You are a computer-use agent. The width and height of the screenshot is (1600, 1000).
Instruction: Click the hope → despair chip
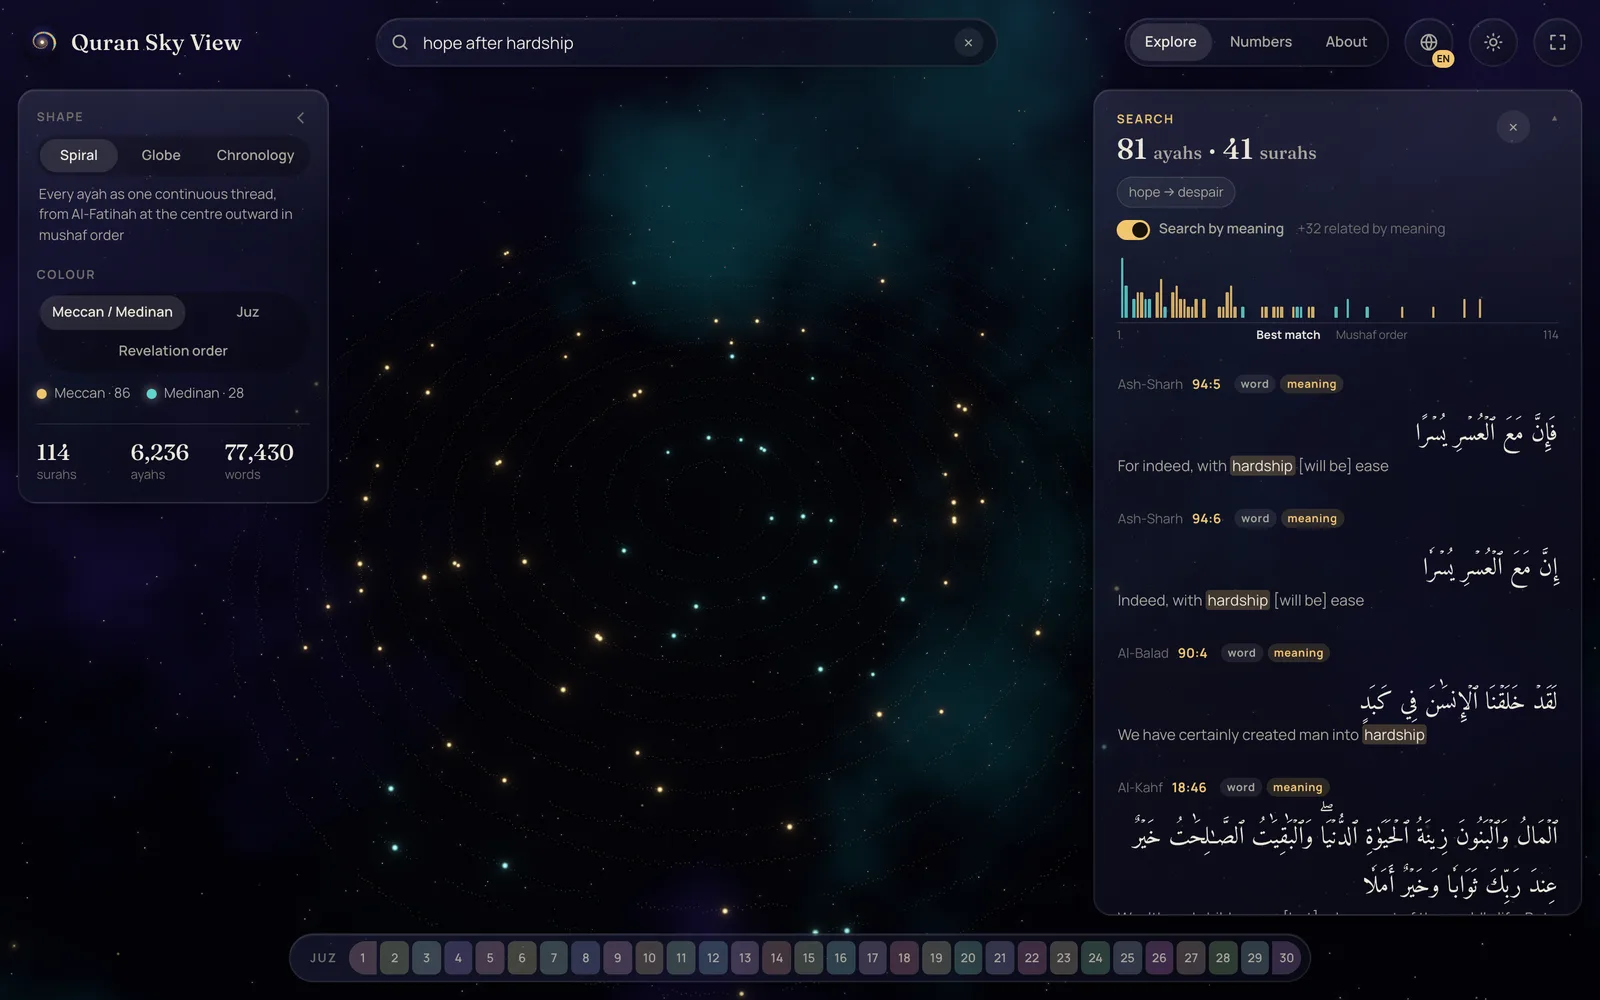point(1176,192)
